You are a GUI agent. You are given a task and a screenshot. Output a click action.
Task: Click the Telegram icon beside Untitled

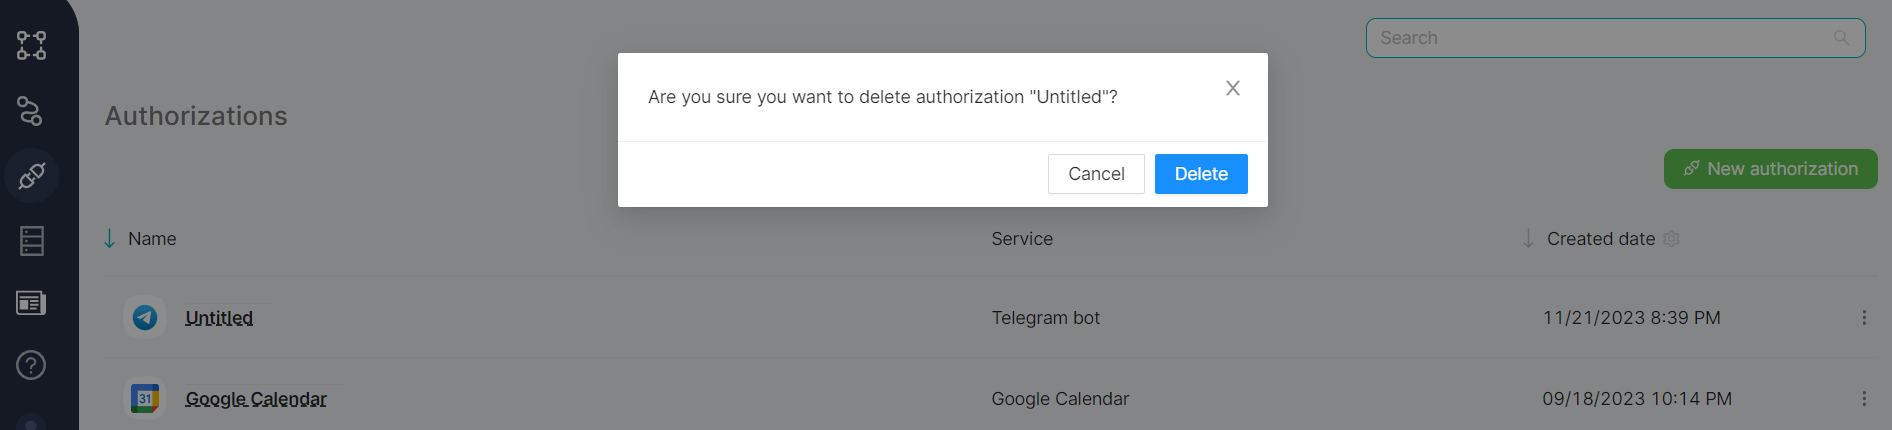145,318
